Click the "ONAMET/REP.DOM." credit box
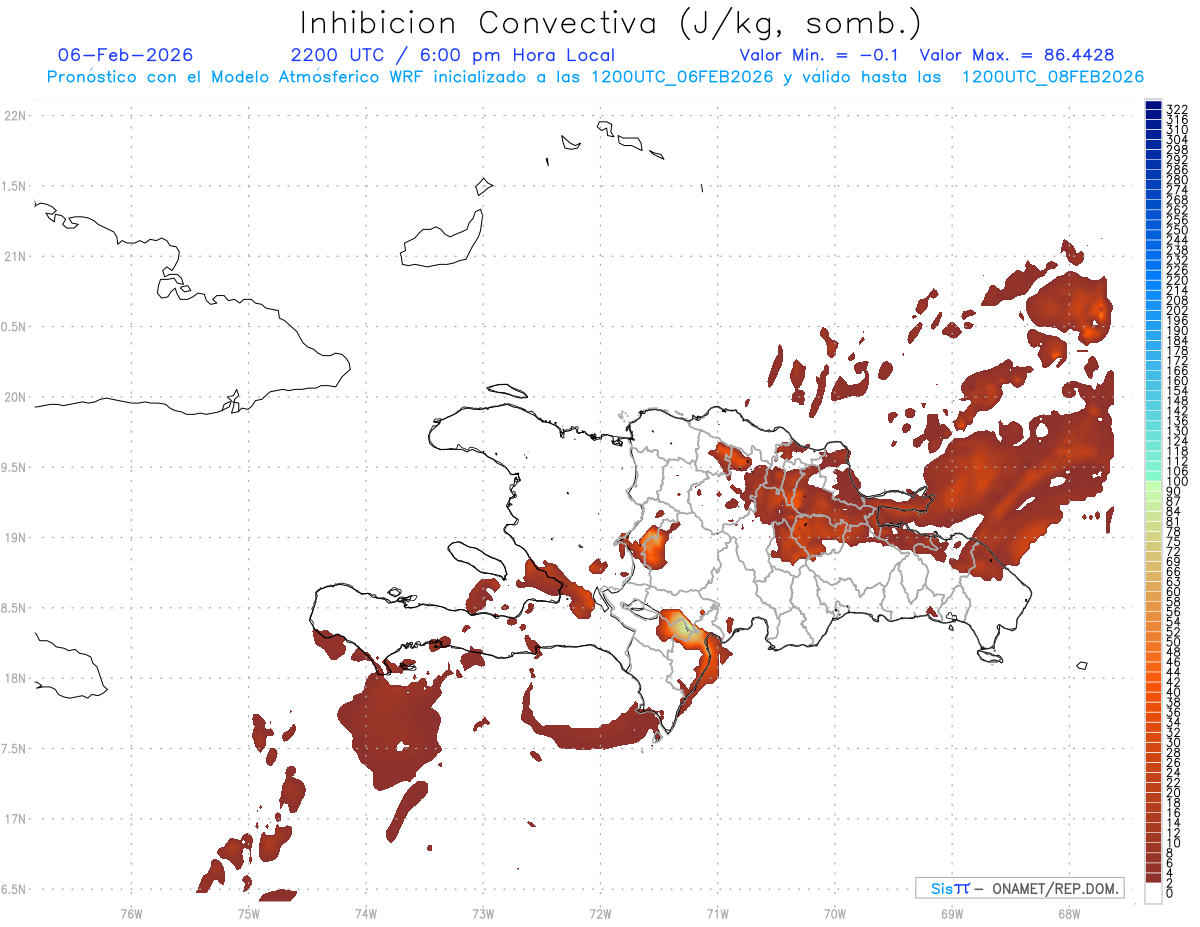Viewport: 1200px width, 927px height. (x=1019, y=888)
